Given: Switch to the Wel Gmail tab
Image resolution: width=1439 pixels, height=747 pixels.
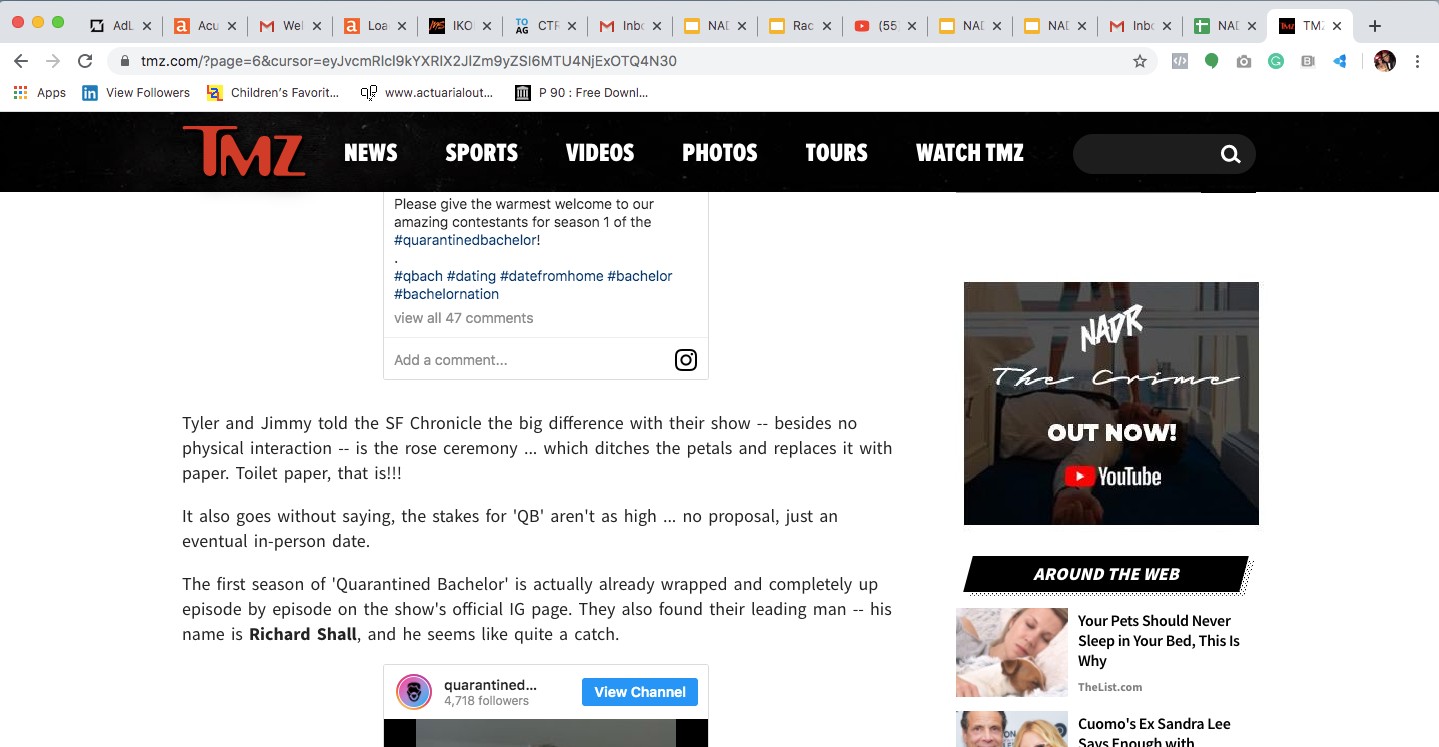Looking at the screenshot, I should coord(282,26).
